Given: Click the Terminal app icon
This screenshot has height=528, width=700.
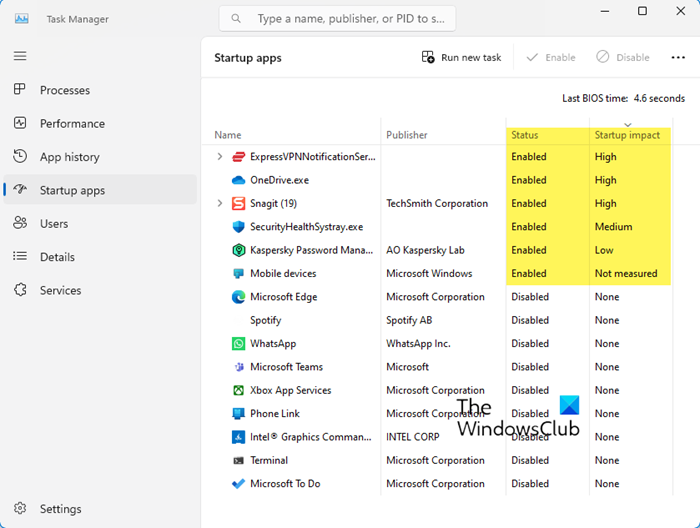Looking at the screenshot, I should (x=238, y=461).
